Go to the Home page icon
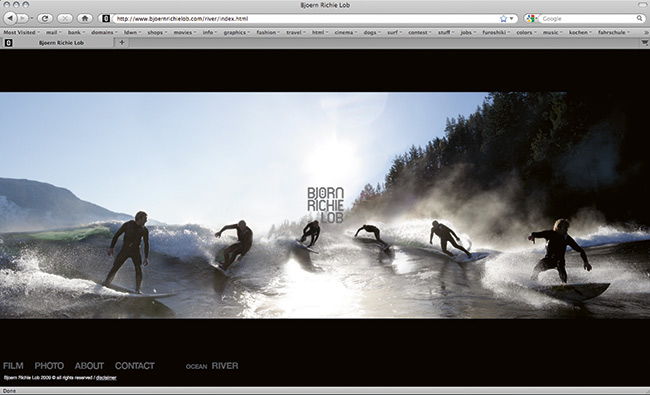The height and width of the screenshot is (395, 650). (x=85, y=18)
